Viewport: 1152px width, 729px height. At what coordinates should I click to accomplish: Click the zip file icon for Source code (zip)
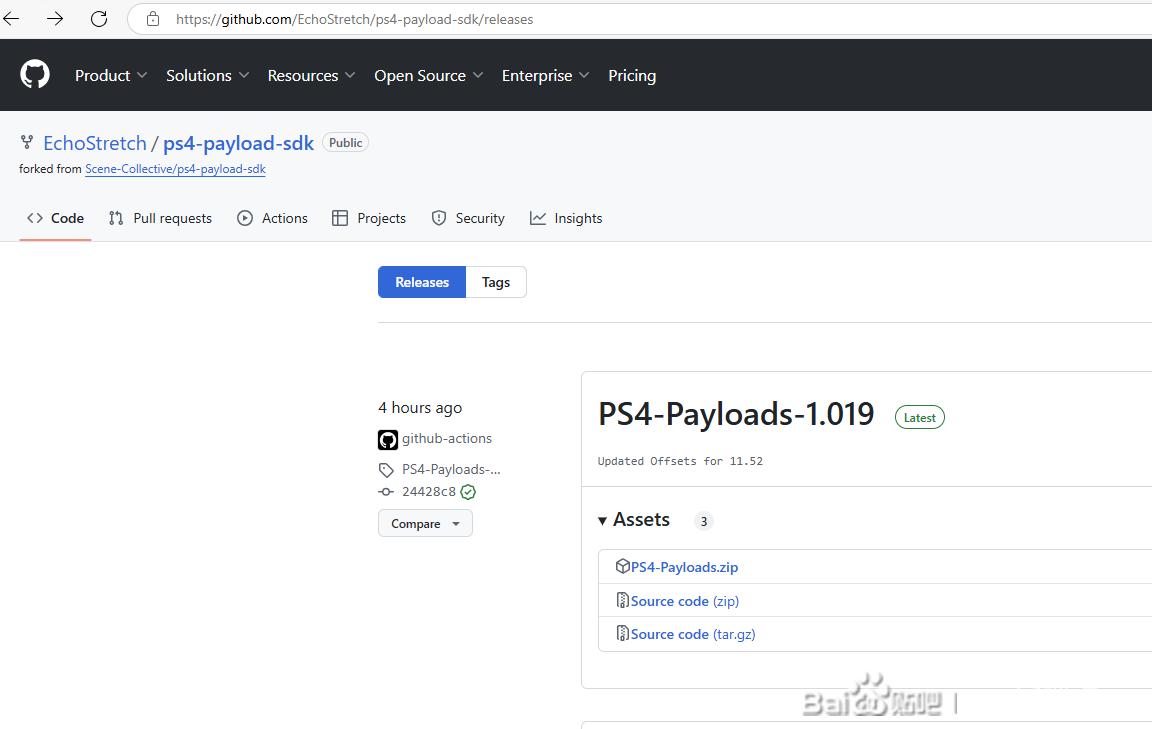622,600
